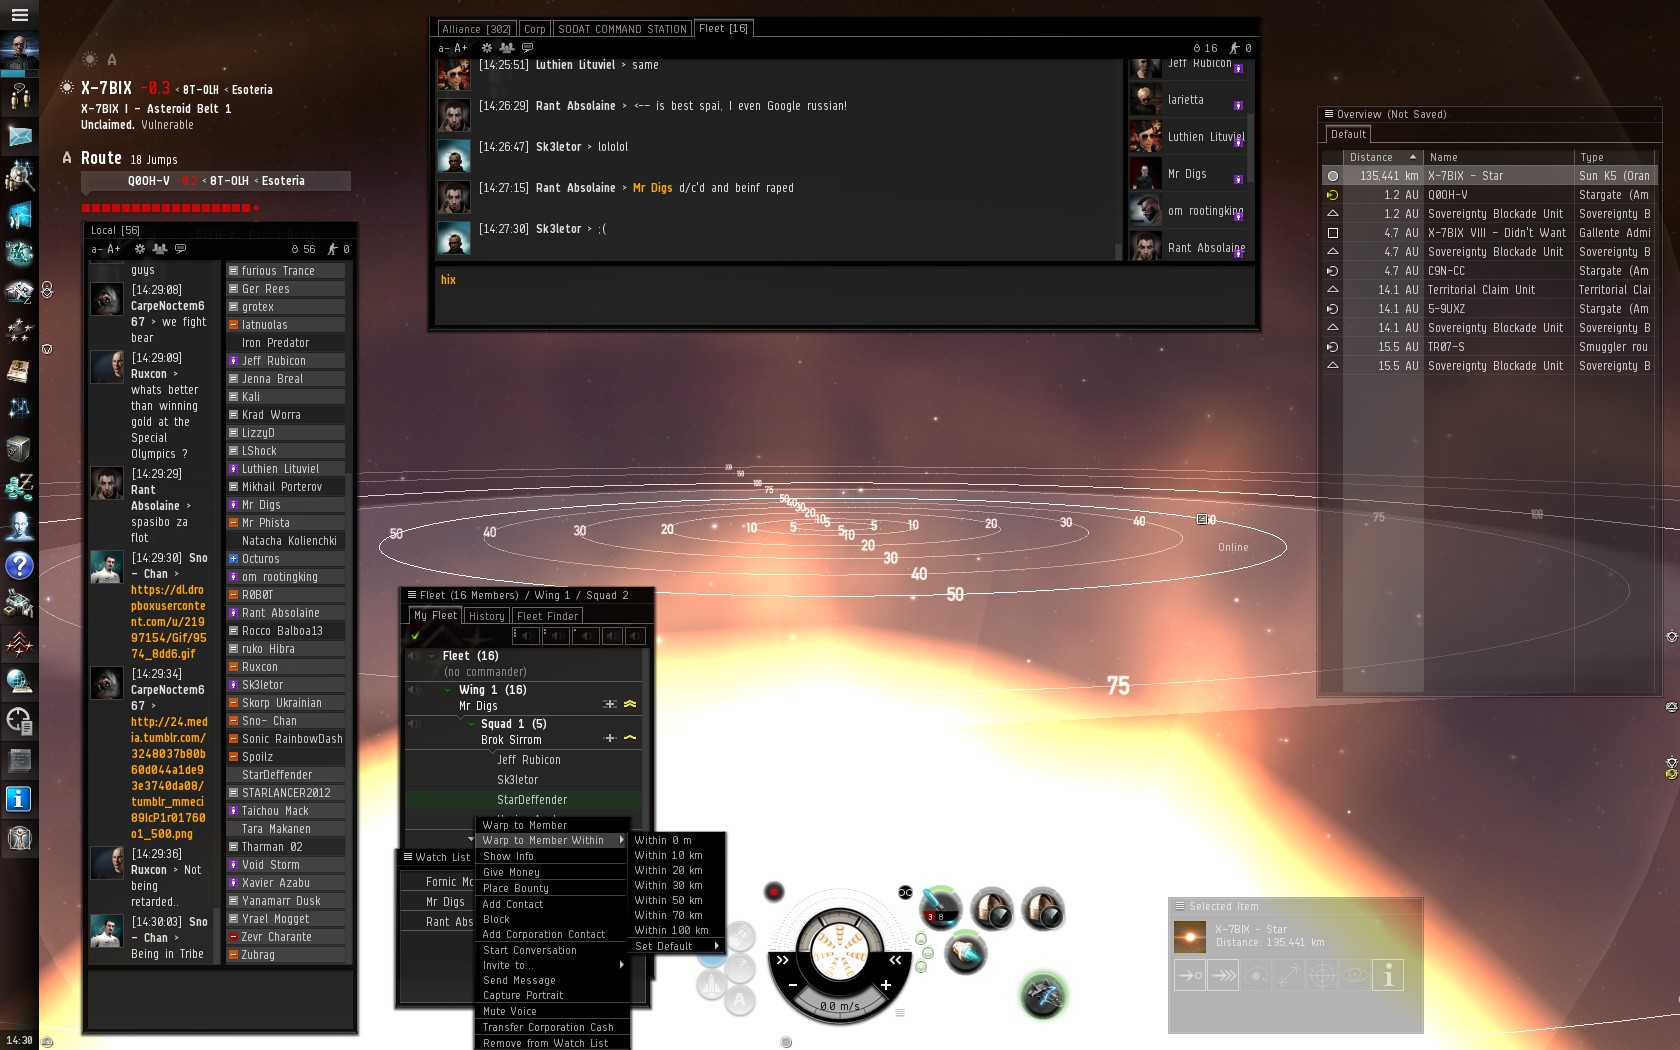
Task: Click the Q0OH-V route destination link
Action: (x=148, y=181)
